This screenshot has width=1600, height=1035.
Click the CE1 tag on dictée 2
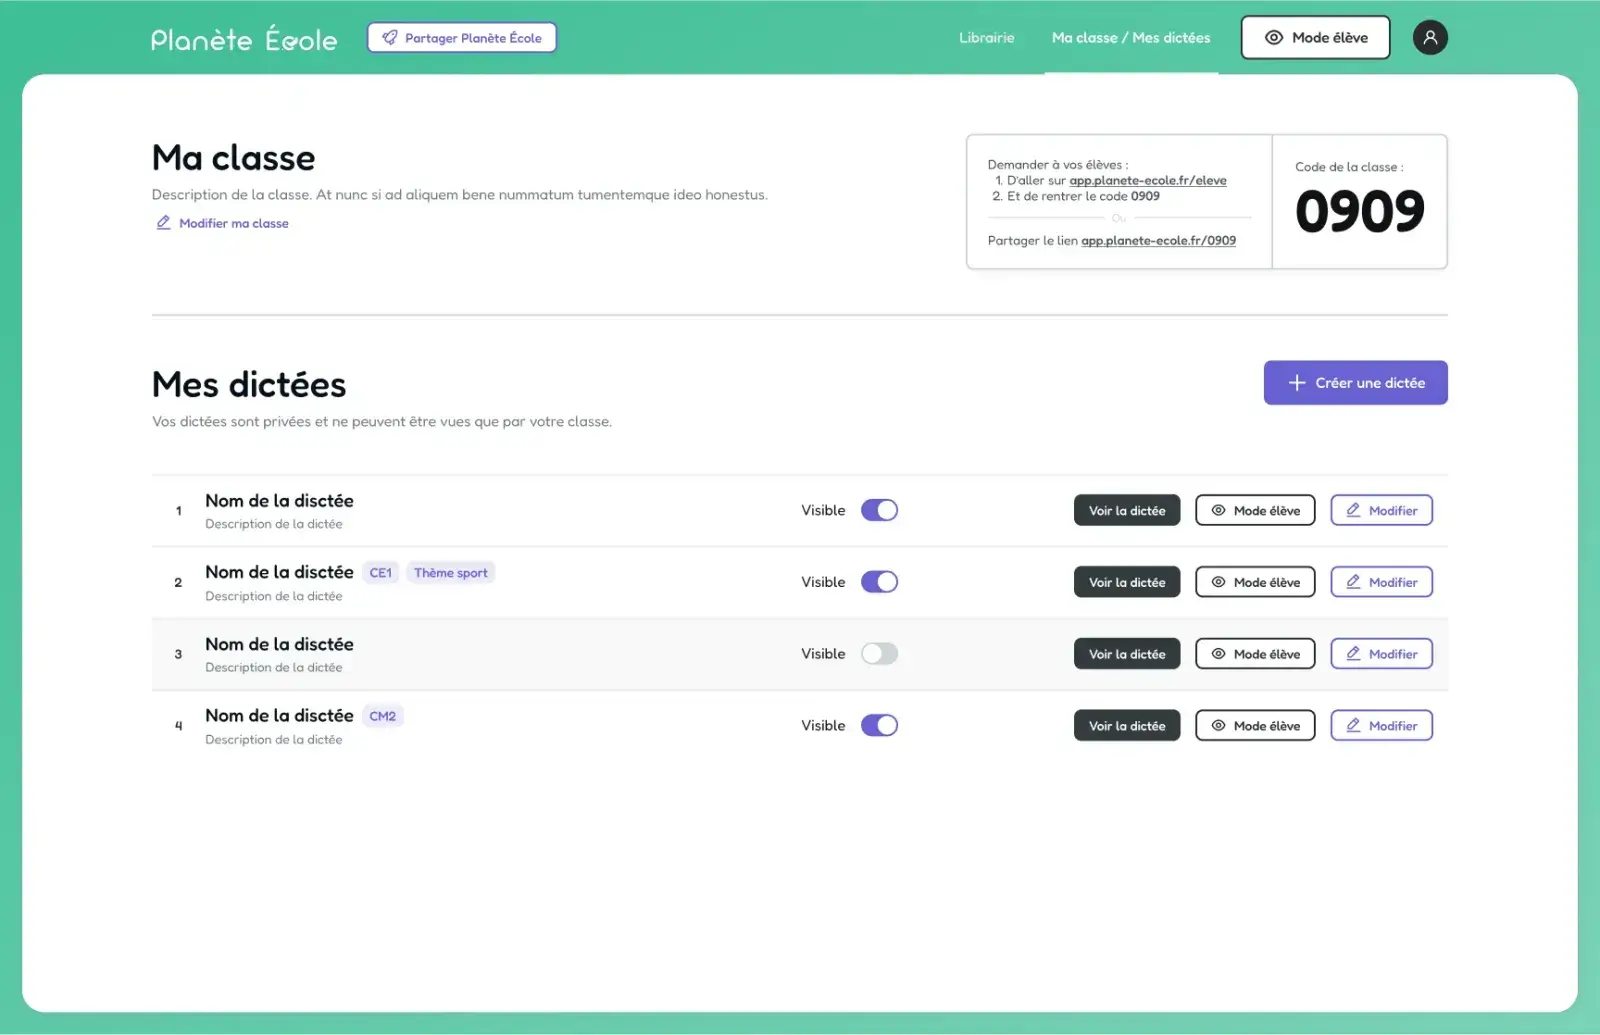(381, 573)
